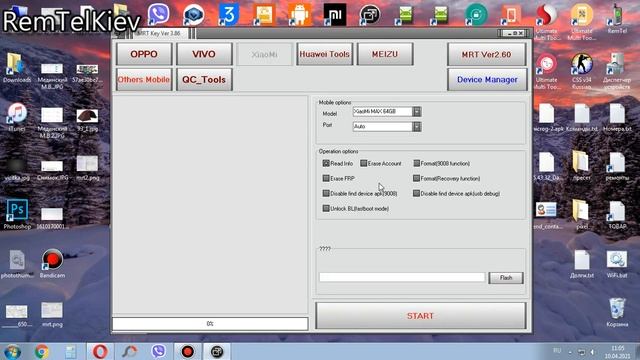Open the iTunes desktop shortcut

(17, 116)
